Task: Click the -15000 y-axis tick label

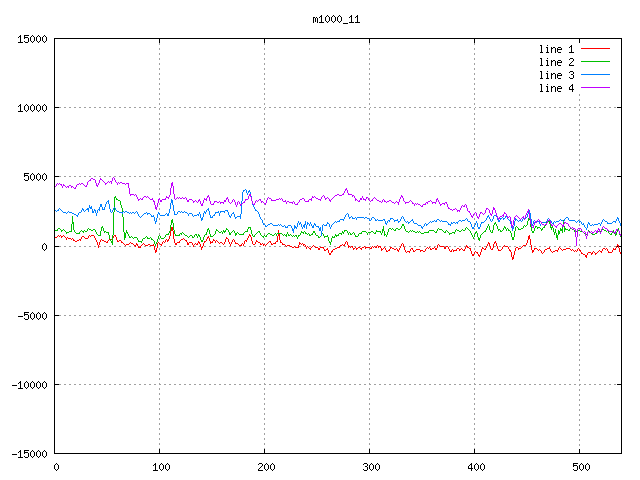Action: 29,453
